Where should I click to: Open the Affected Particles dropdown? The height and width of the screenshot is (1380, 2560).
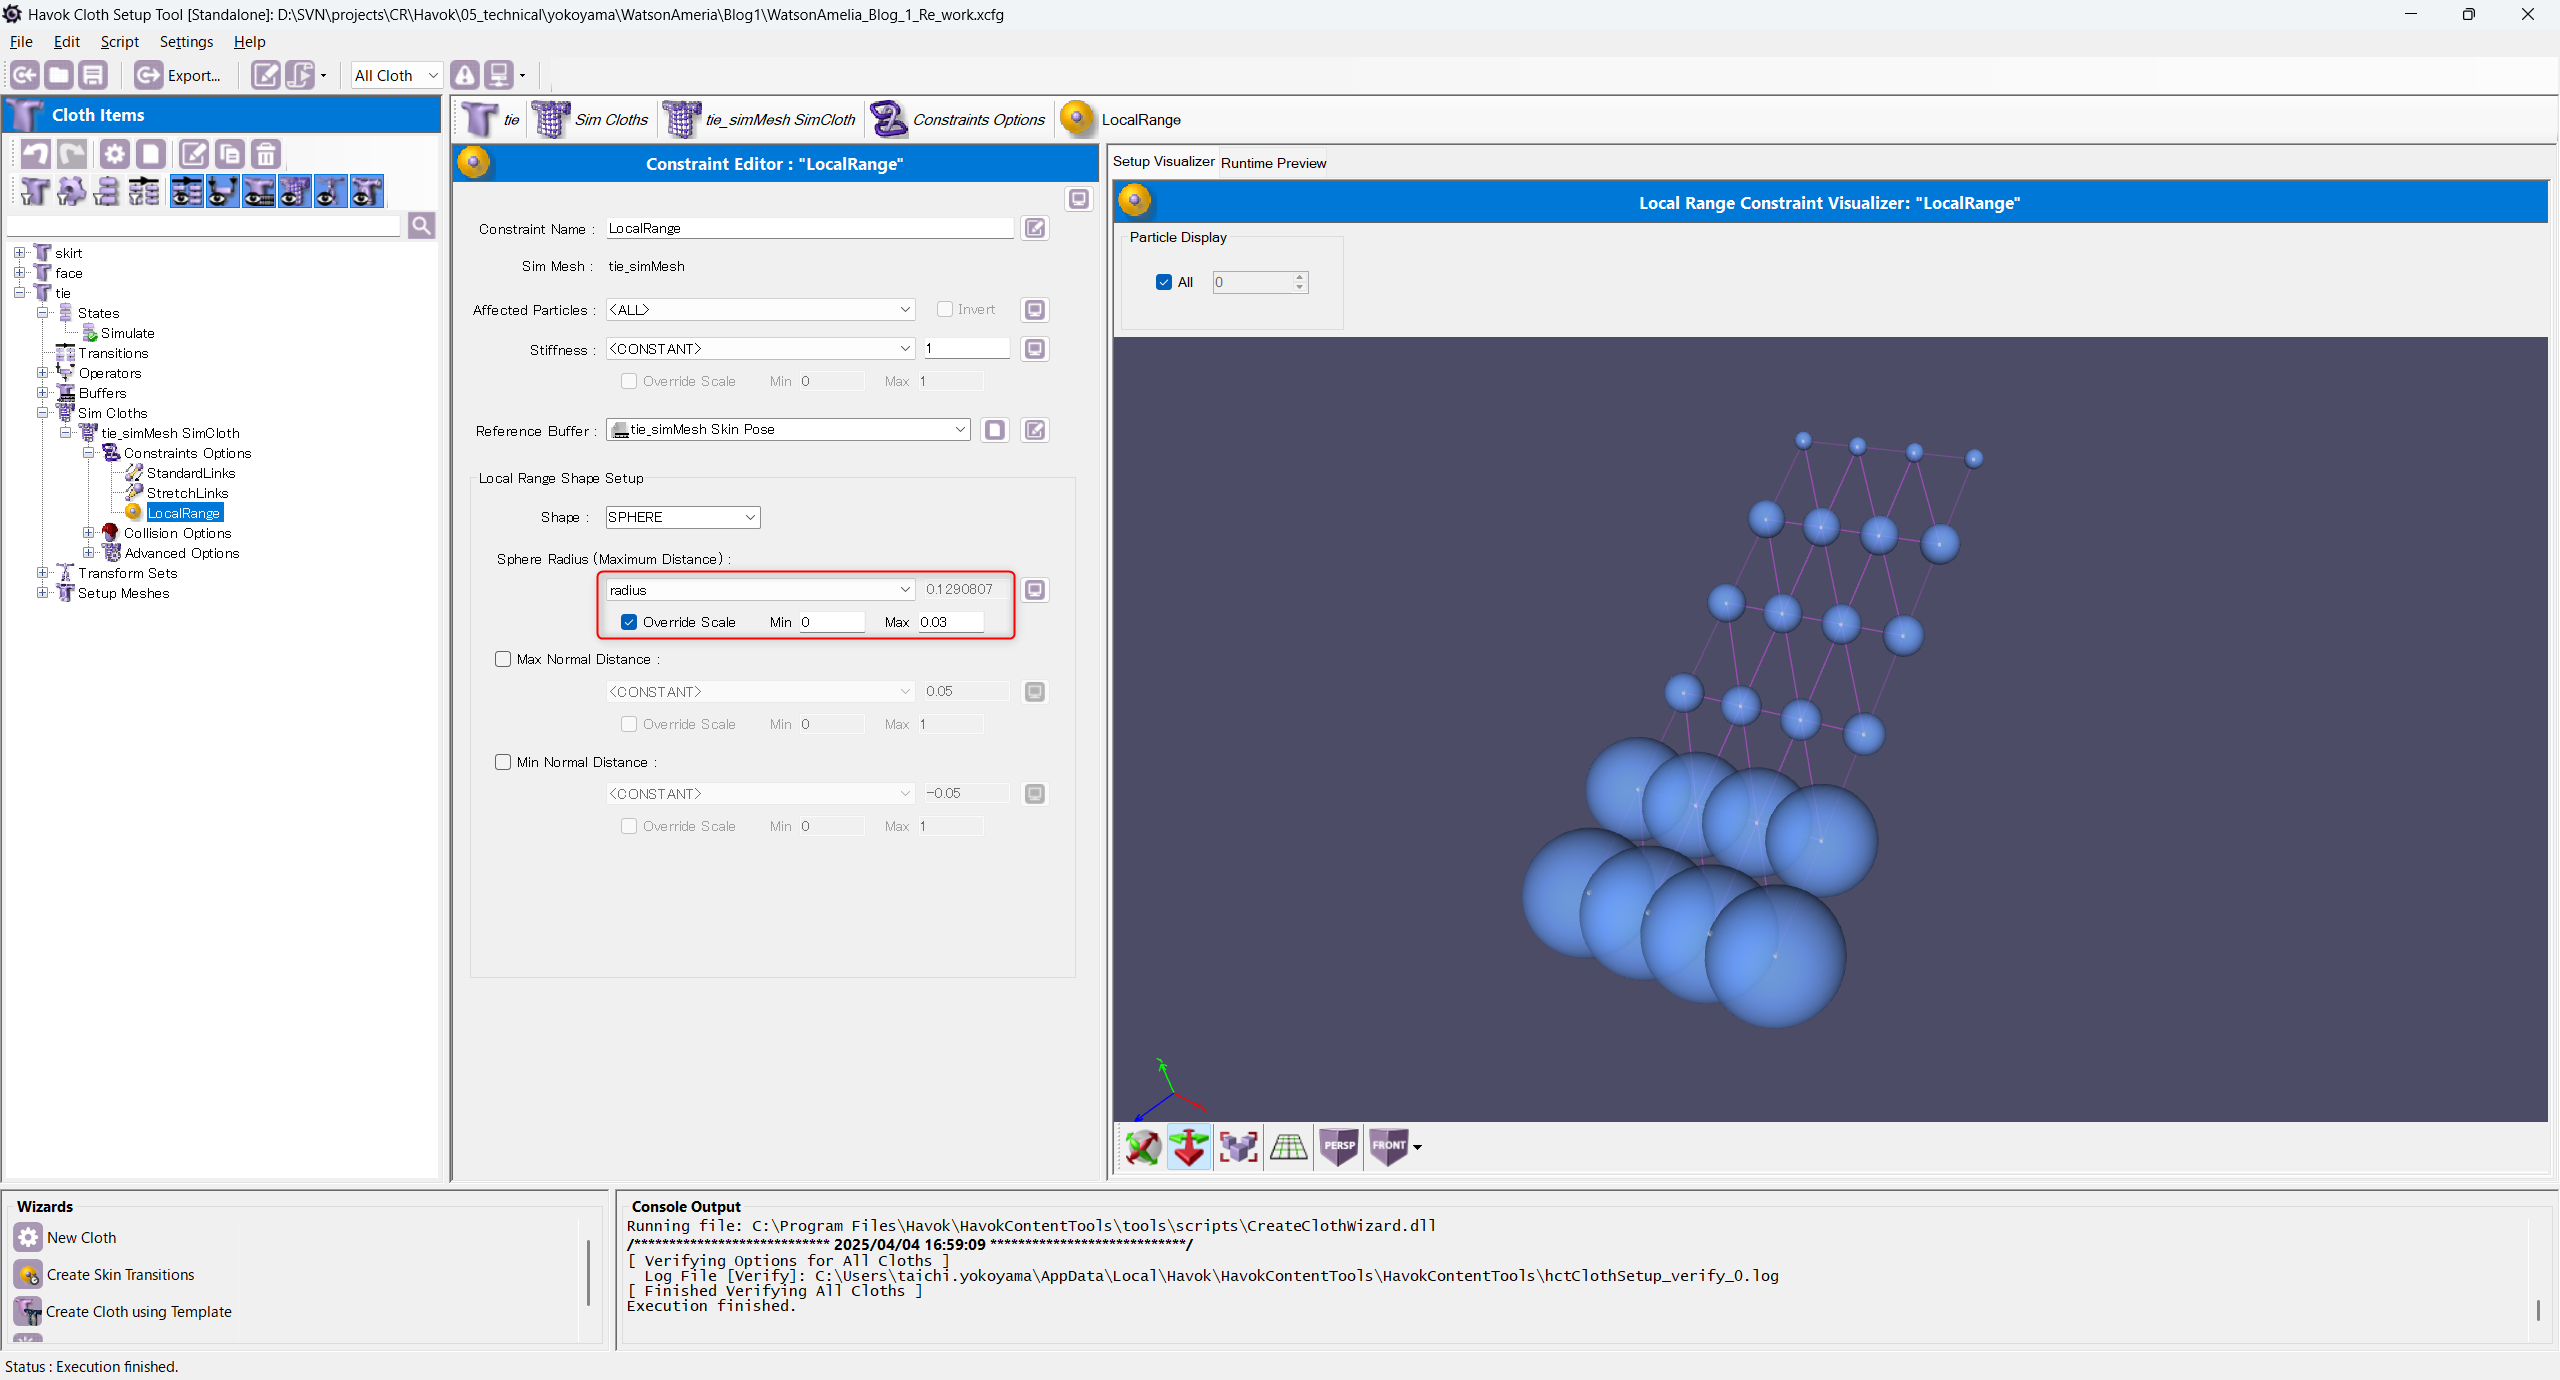point(760,310)
